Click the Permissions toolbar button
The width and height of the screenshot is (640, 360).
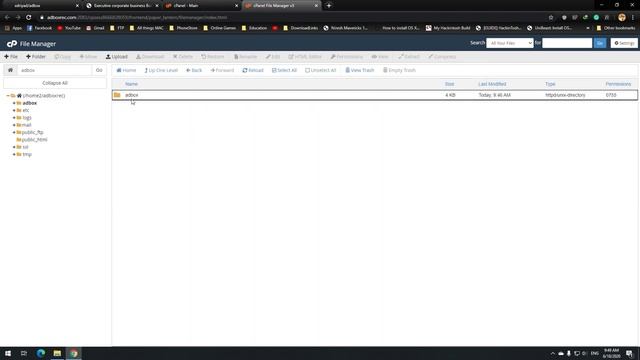347,57
